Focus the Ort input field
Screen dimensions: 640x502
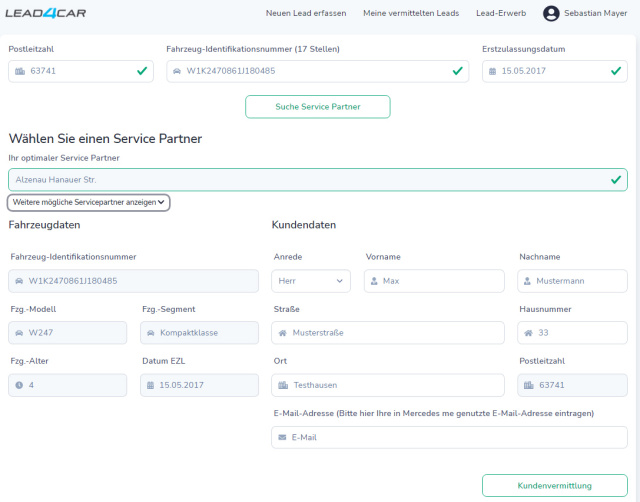[390, 385]
